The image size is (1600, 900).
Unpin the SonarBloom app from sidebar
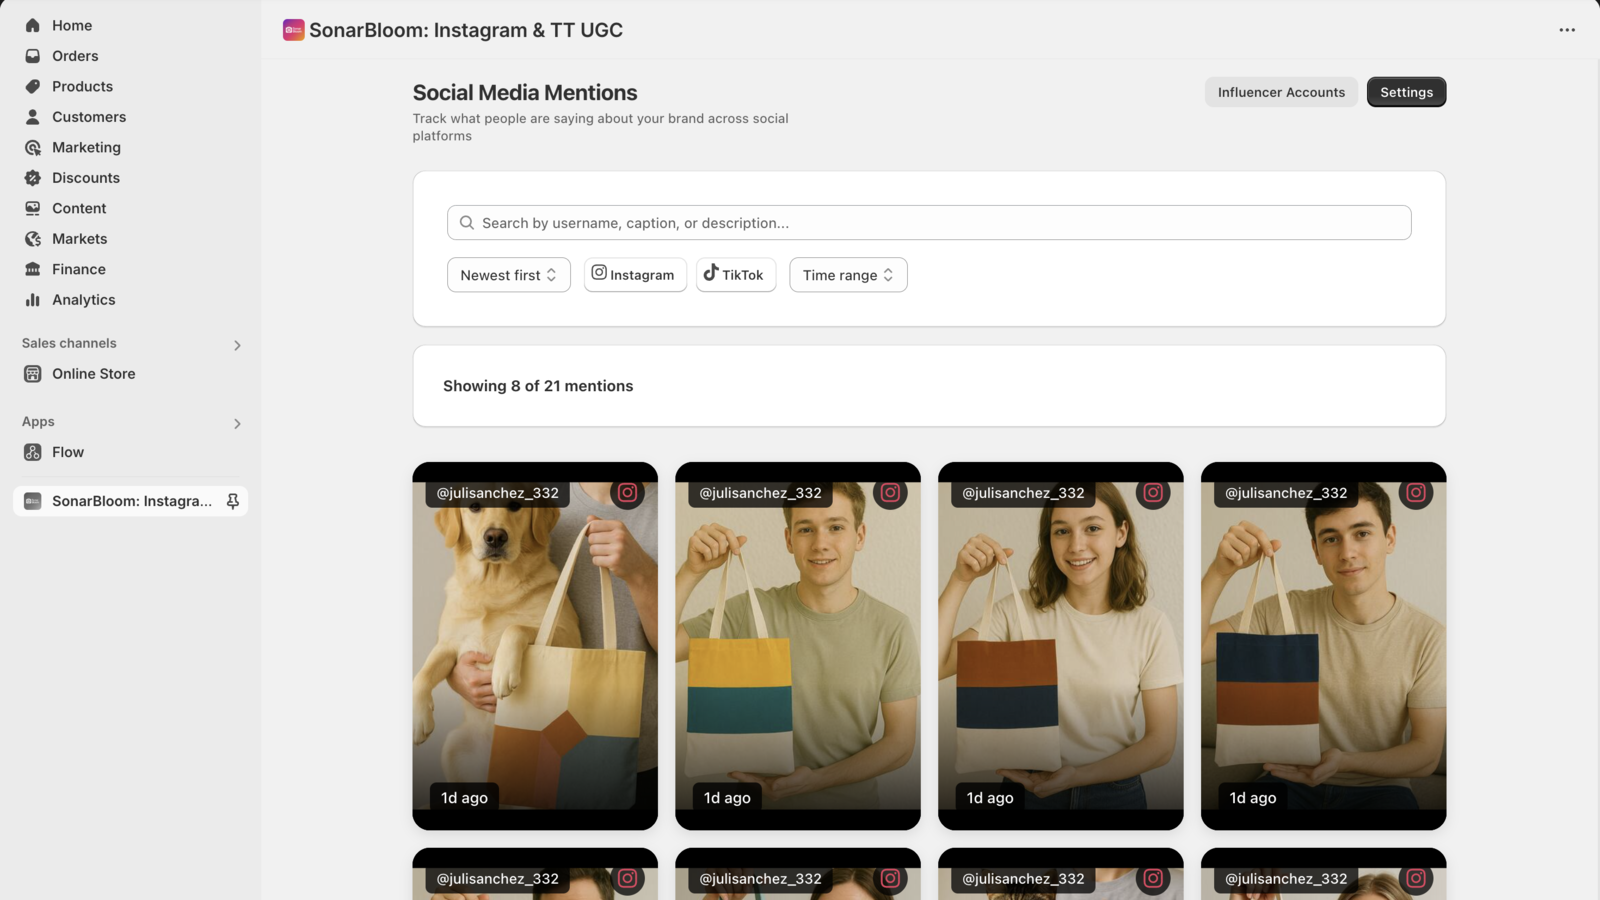[x=232, y=501]
